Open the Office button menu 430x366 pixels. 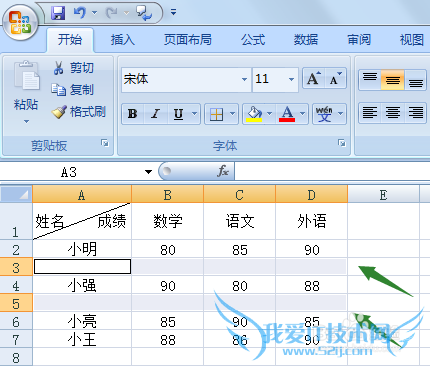pos(20,23)
